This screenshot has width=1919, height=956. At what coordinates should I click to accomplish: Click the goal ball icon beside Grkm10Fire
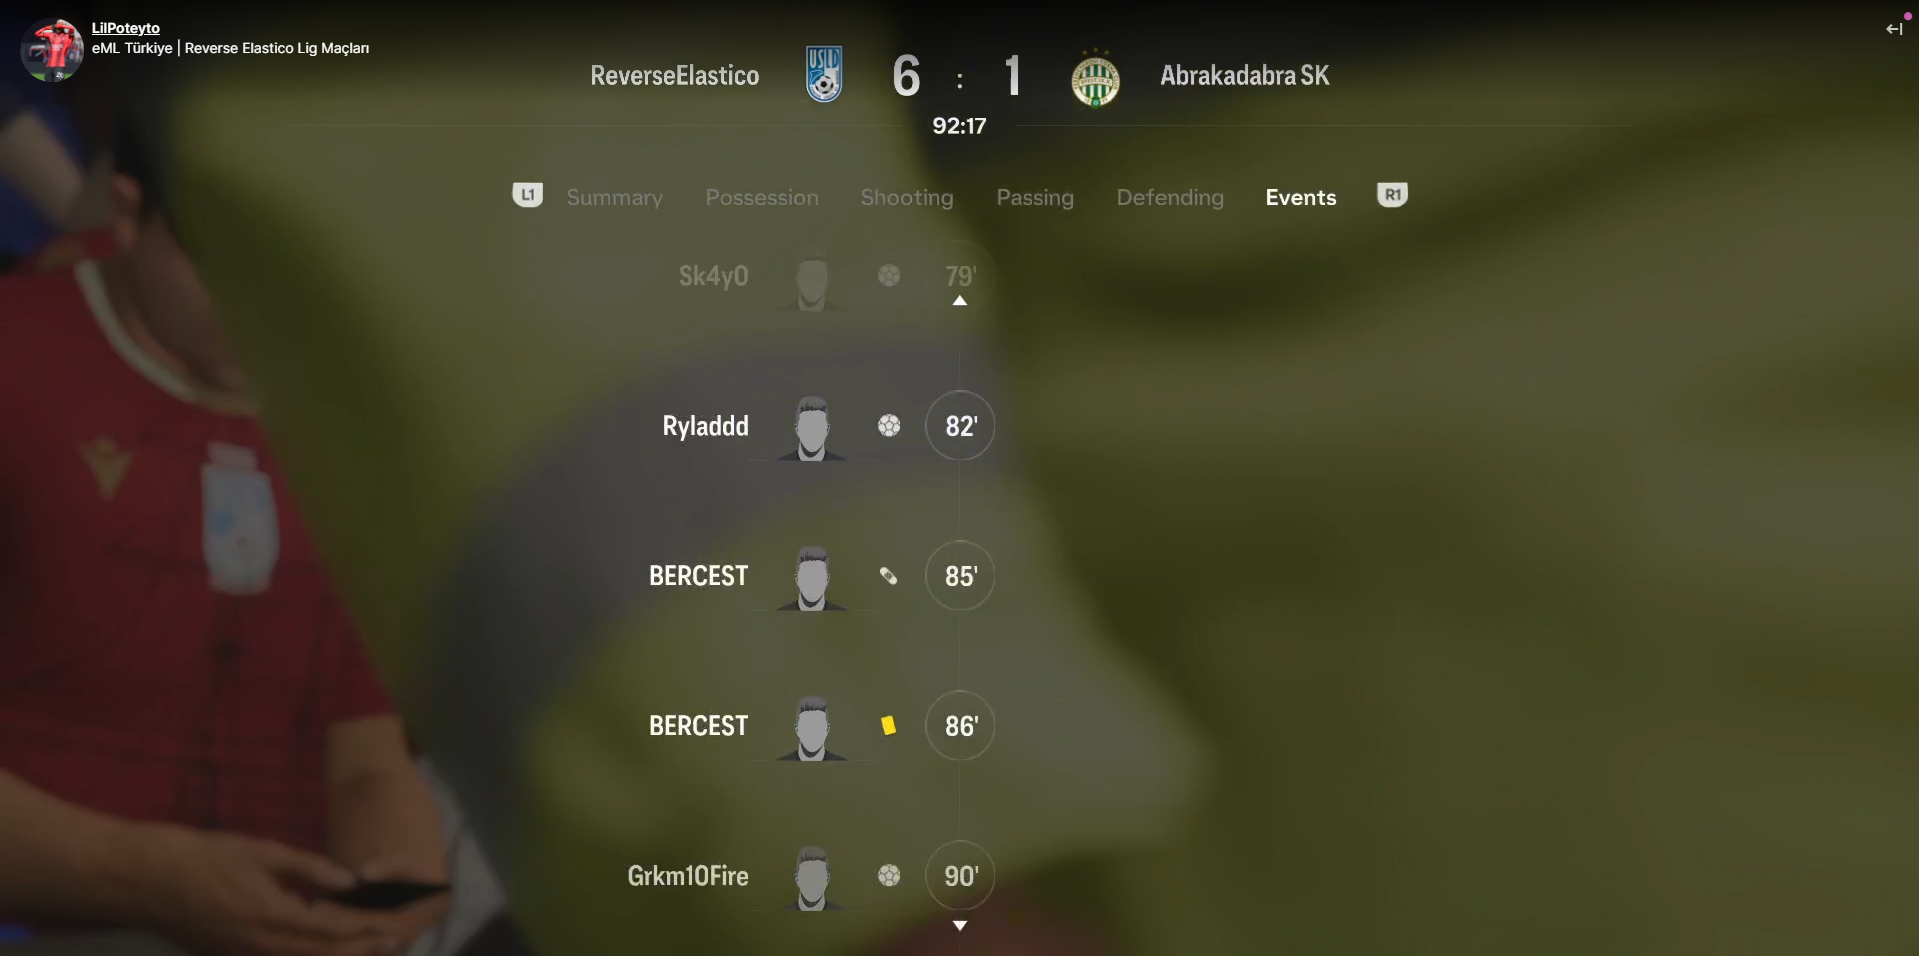889,876
